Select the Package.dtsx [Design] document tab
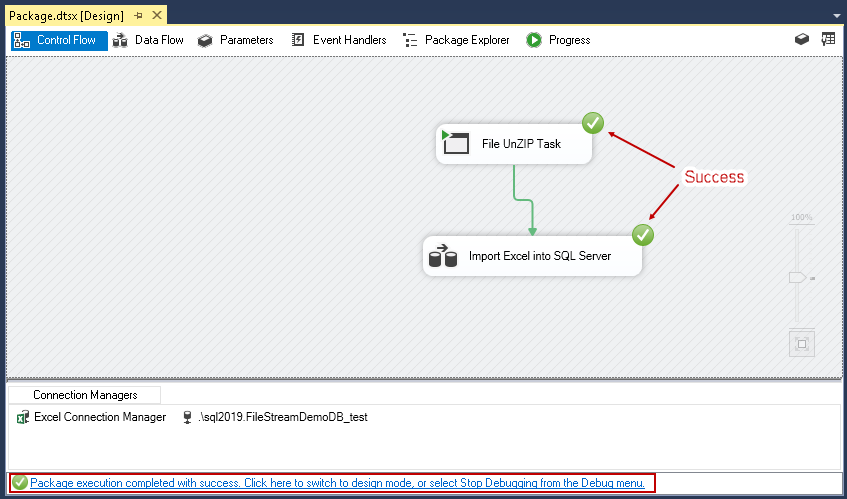This screenshot has height=499, width=847. click(x=66, y=16)
